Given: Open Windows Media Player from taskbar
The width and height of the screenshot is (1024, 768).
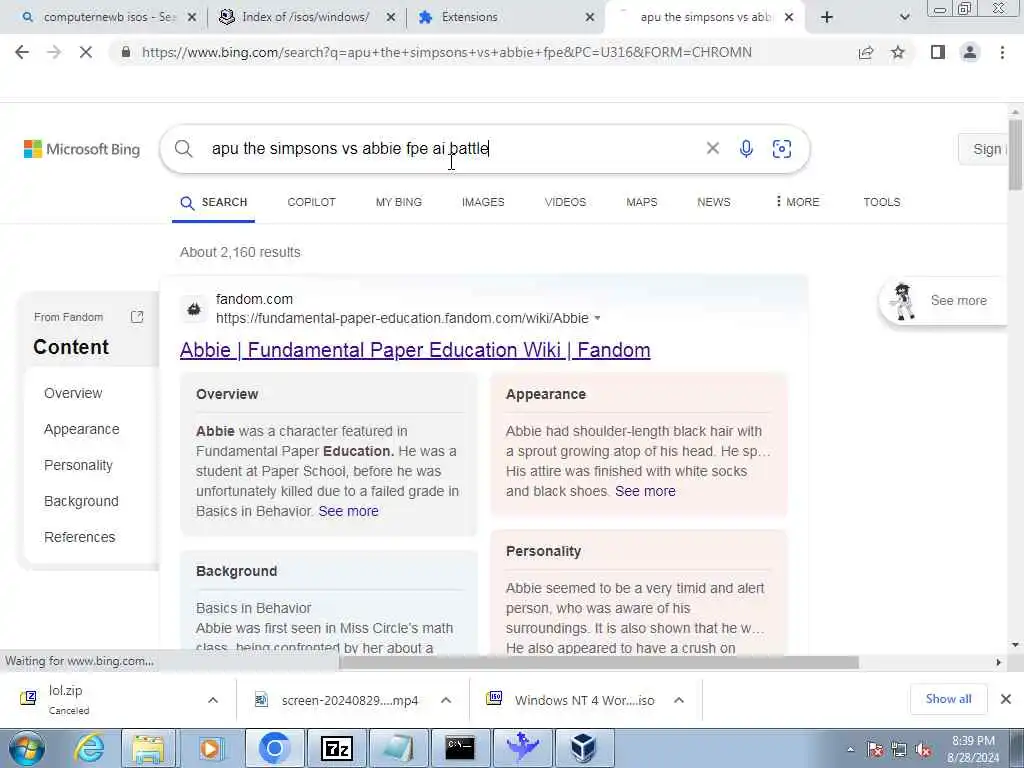Looking at the screenshot, I should pyautogui.click(x=210, y=748).
